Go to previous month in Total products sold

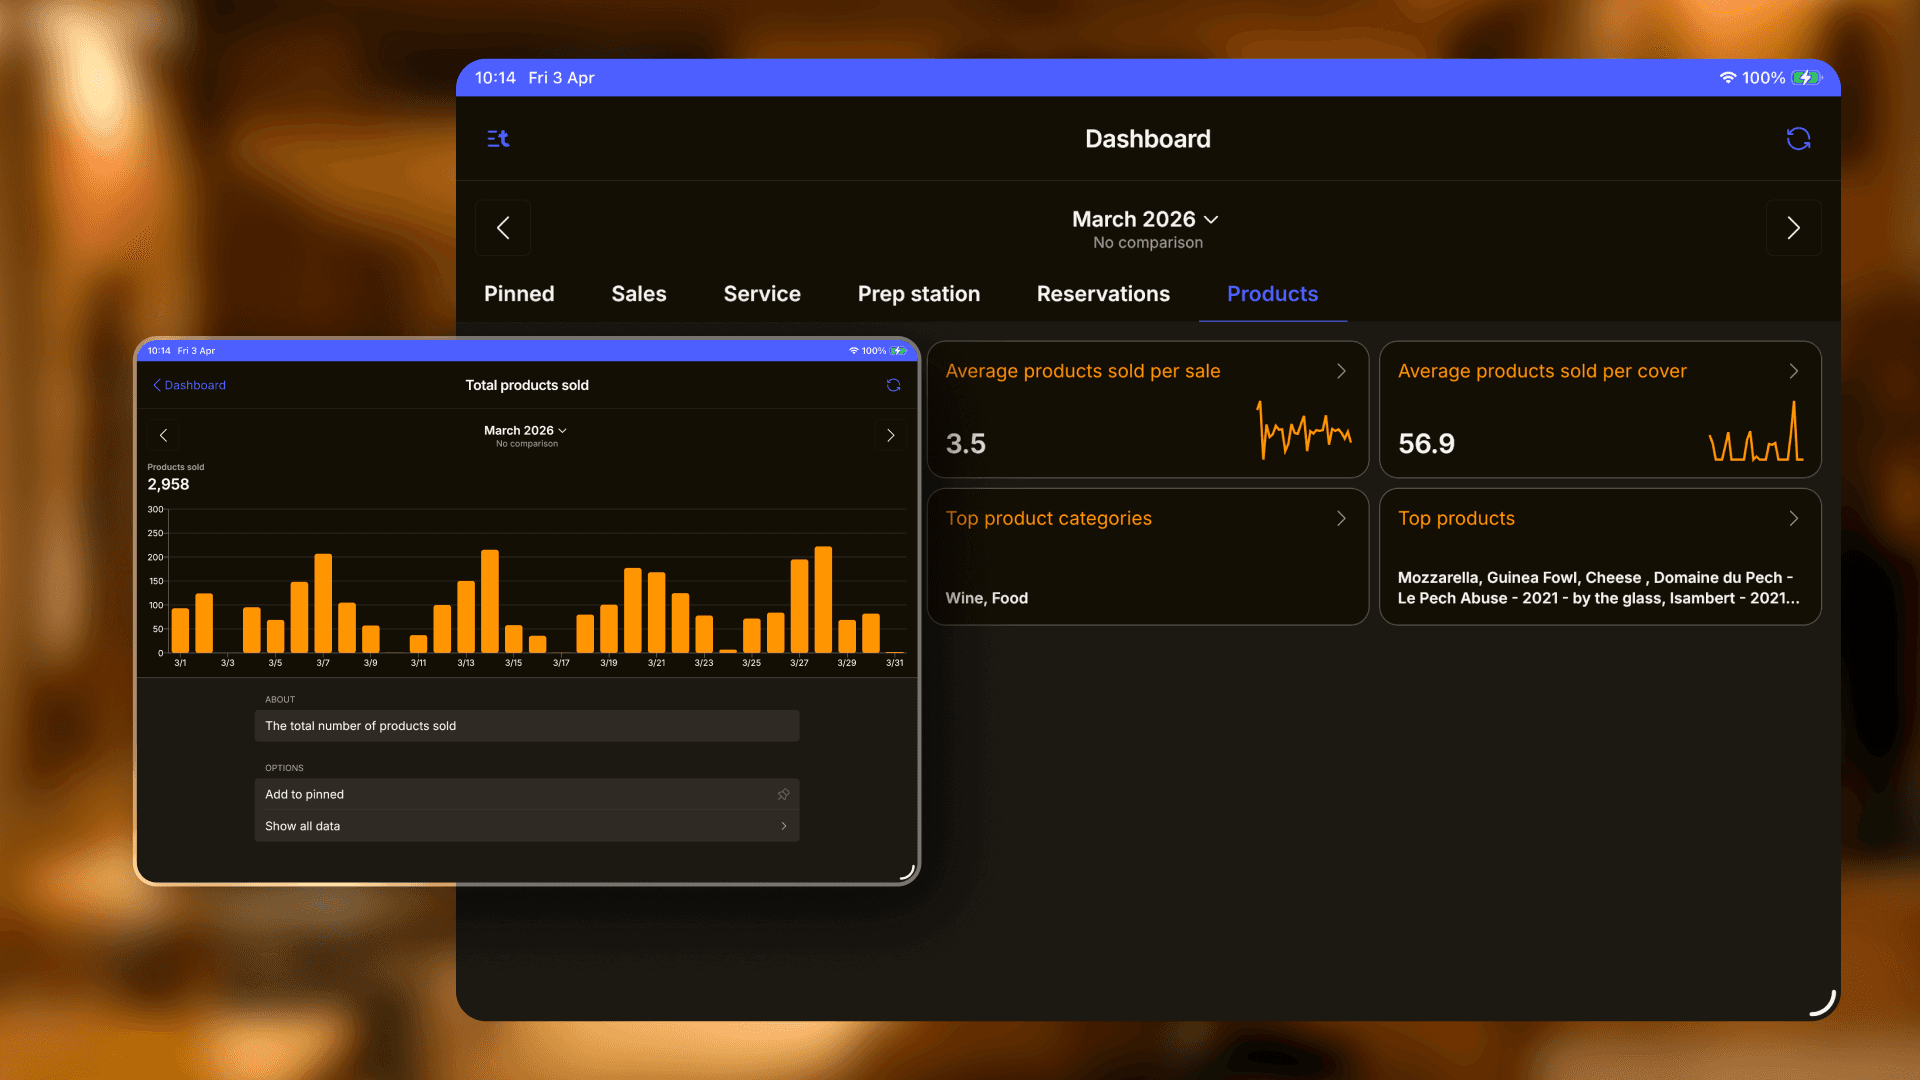click(x=164, y=435)
